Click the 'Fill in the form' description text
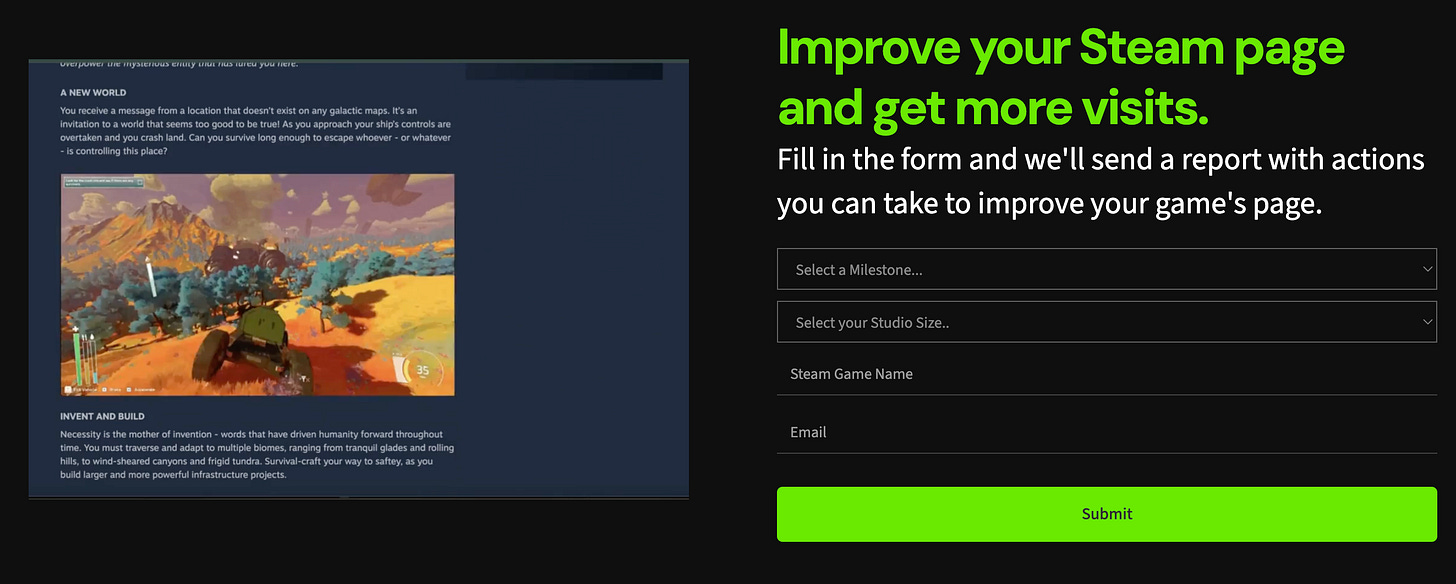Screen dimensions: 1456x584 pos(1101,181)
